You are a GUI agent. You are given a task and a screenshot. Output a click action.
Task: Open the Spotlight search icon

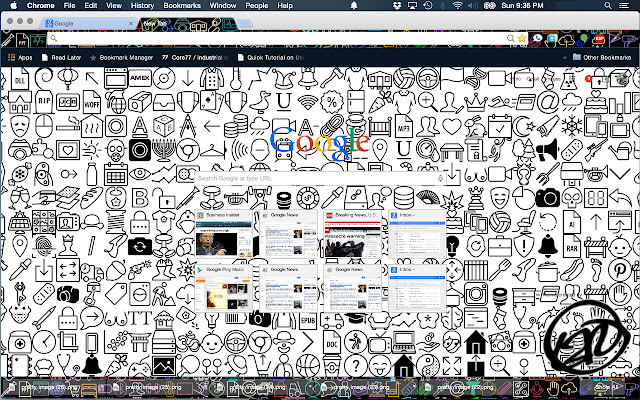[x=608, y=5]
